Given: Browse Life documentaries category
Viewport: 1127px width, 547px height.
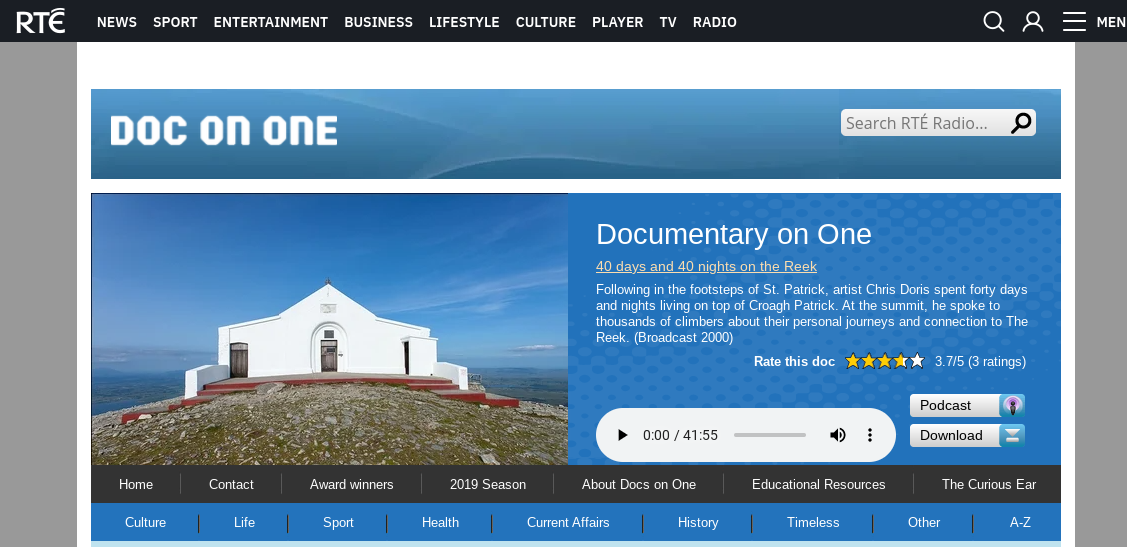Looking at the screenshot, I should click(x=244, y=523).
